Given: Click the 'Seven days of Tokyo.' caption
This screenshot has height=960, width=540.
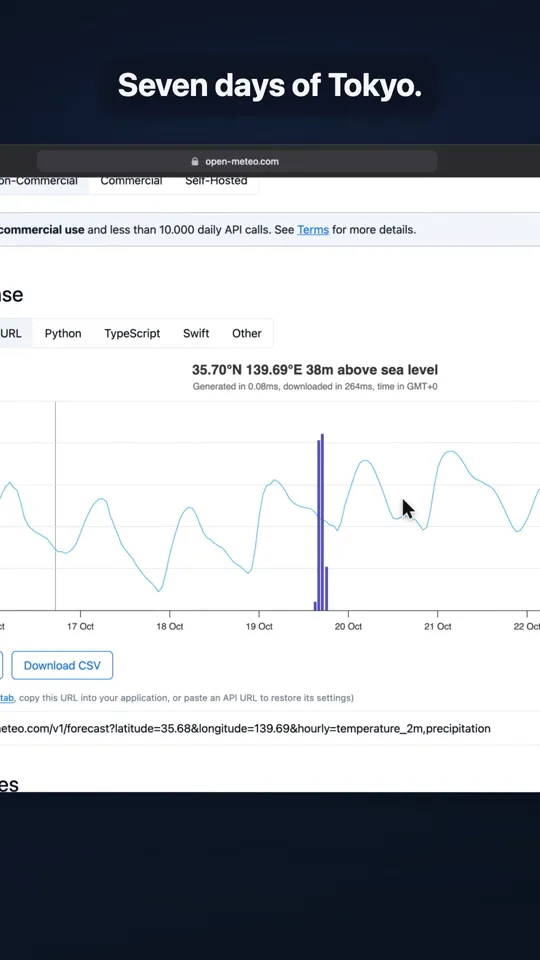Looking at the screenshot, I should [x=270, y=85].
